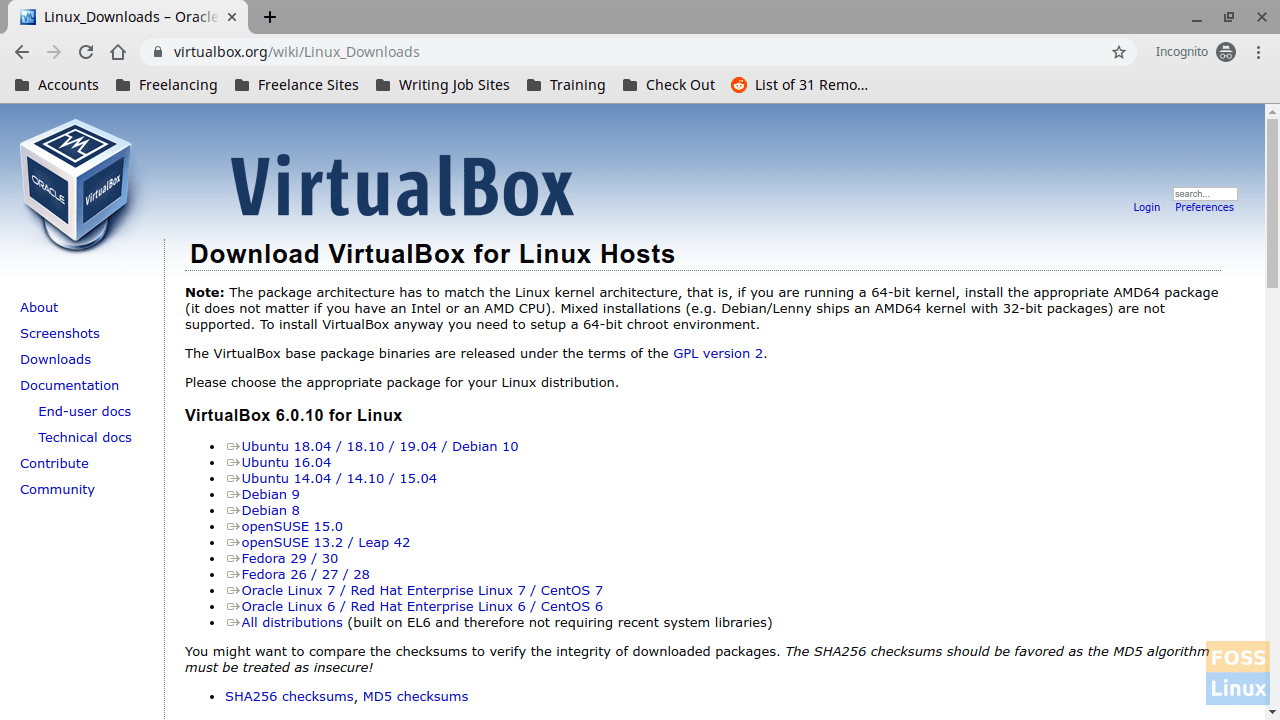Image resolution: width=1280 pixels, height=720 pixels.
Task: Click the browser back arrow
Action: click(22, 52)
